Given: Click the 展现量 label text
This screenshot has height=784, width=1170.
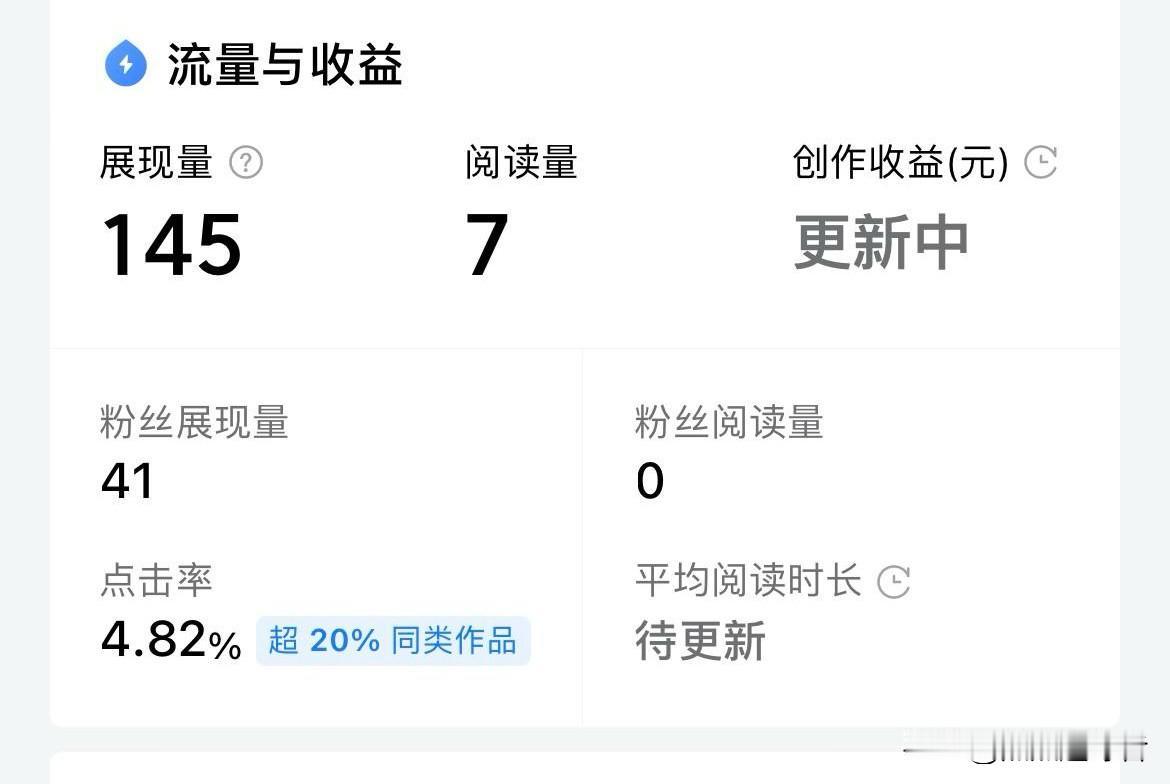Looking at the screenshot, I should (x=157, y=162).
